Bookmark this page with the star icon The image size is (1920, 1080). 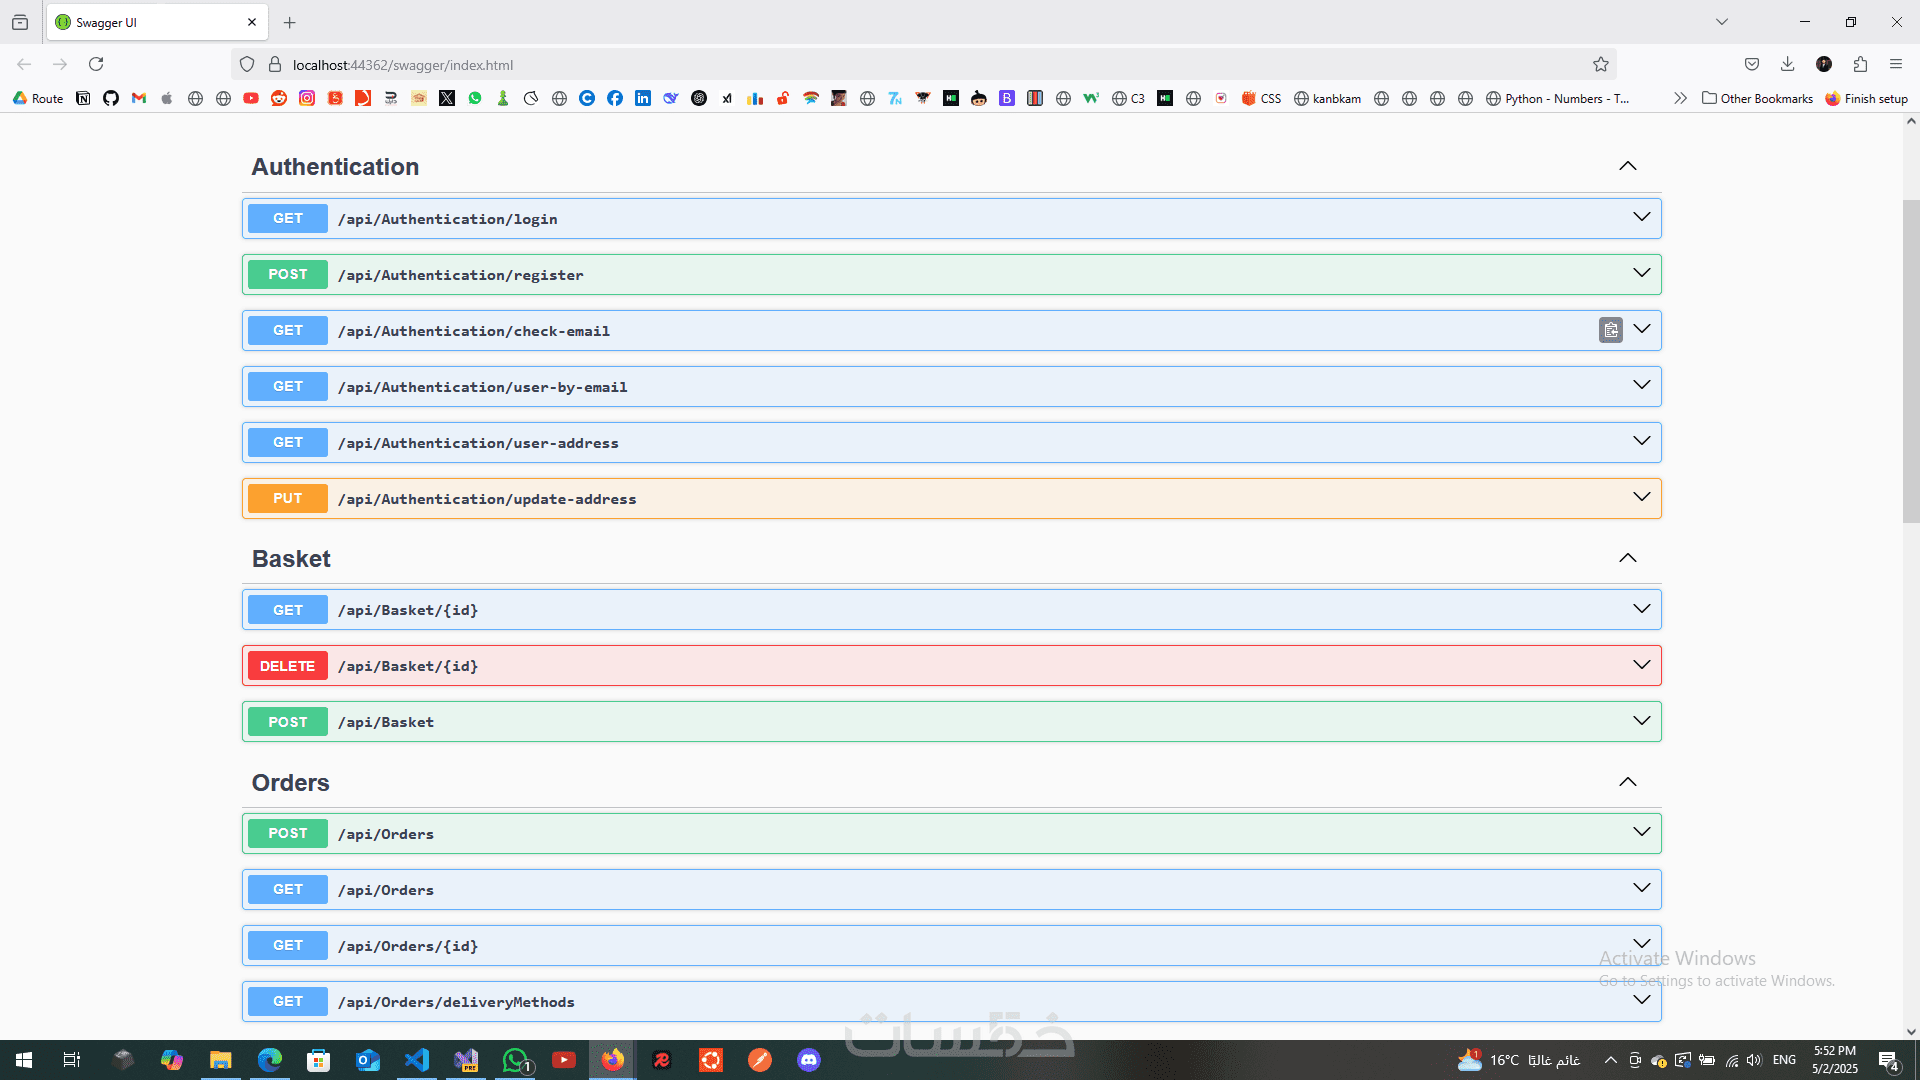click(x=1601, y=65)
